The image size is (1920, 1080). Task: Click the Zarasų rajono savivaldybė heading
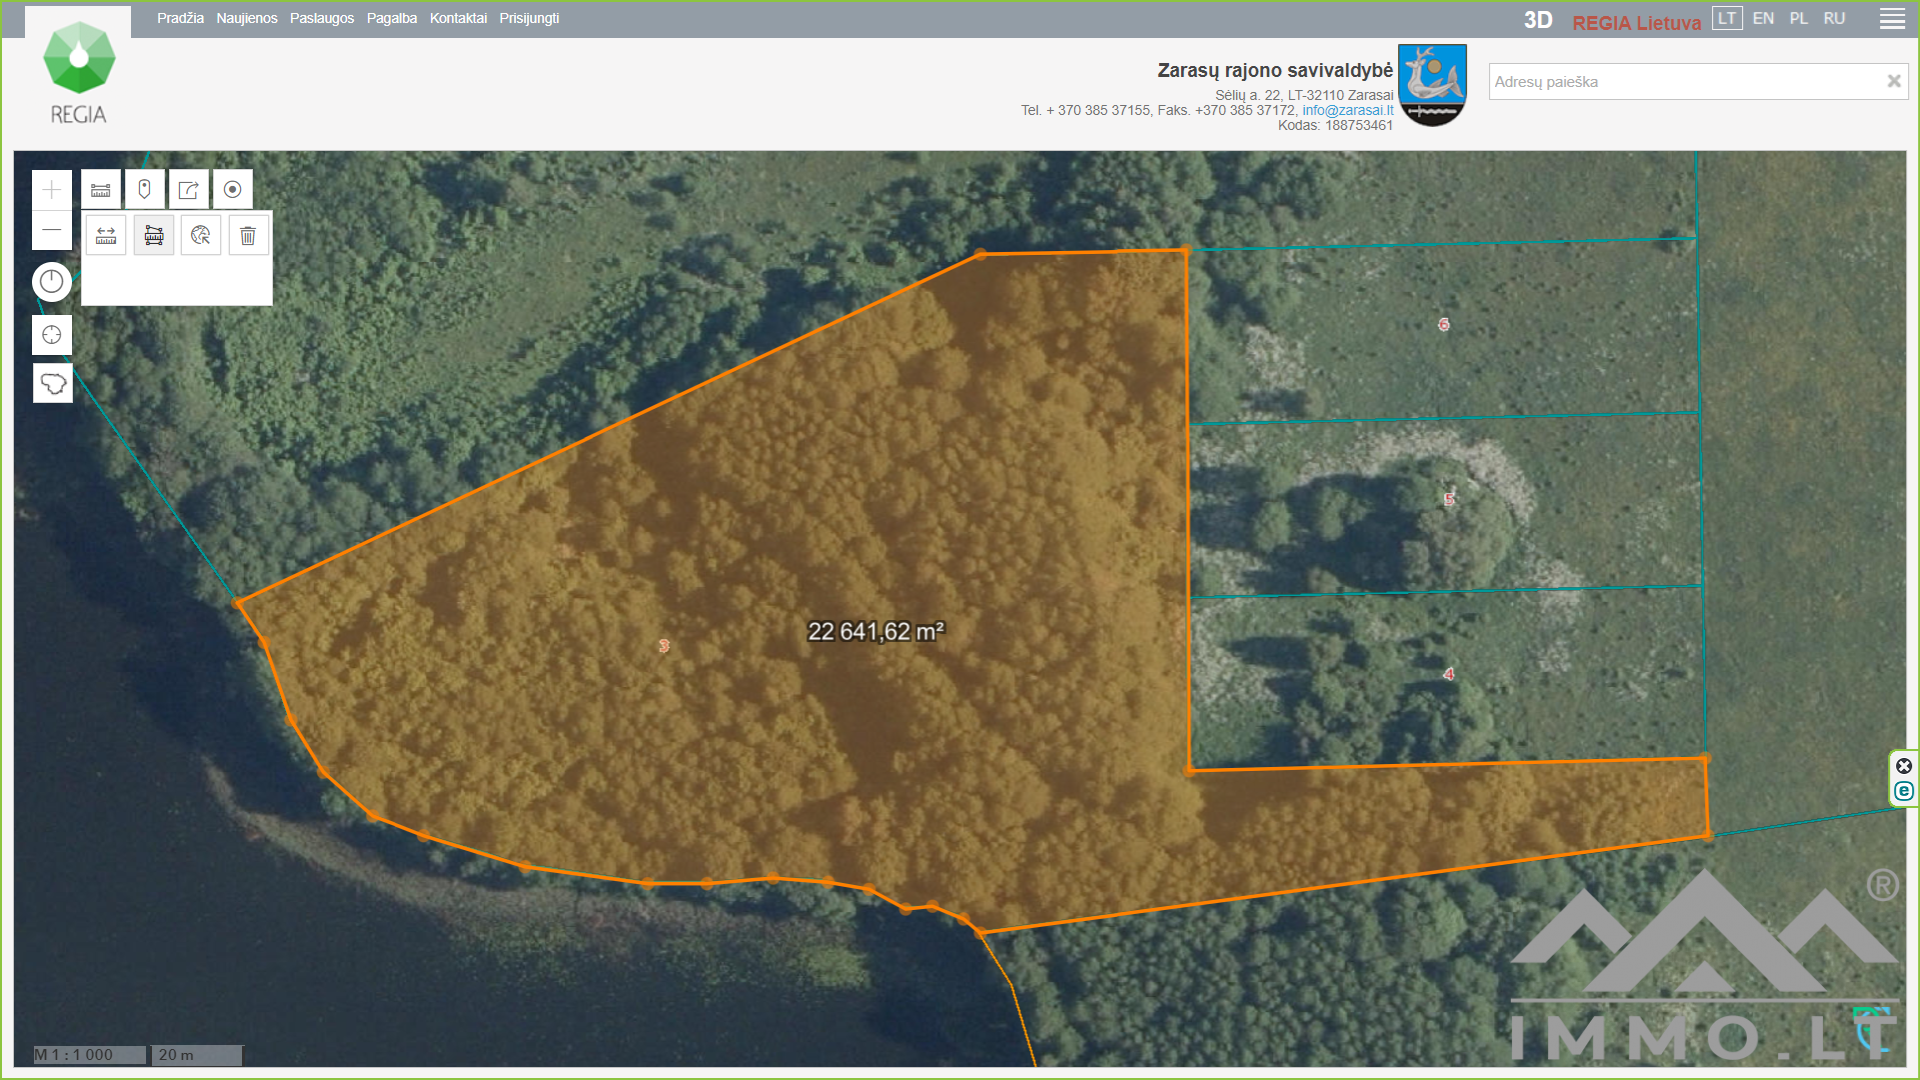coord(1275,70)
